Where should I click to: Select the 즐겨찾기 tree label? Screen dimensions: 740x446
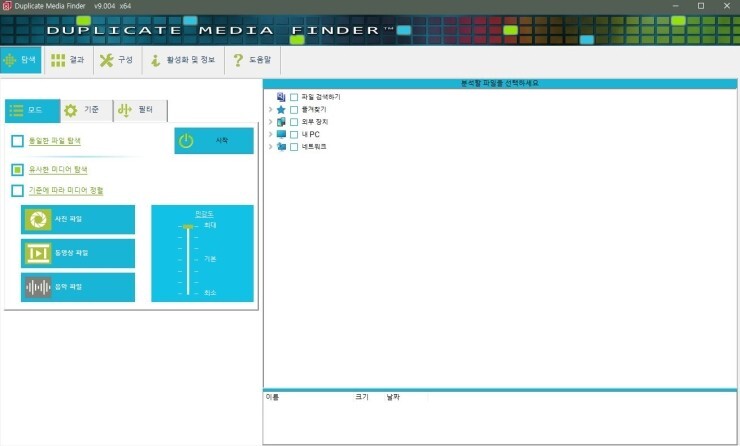point(314,109)
